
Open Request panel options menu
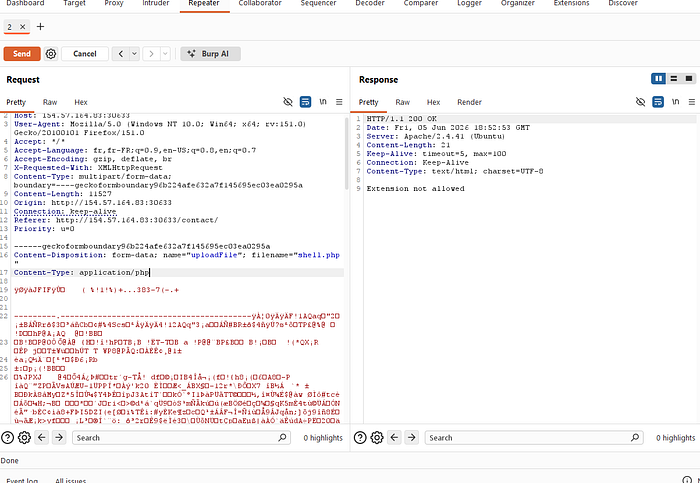coord(339,102)
